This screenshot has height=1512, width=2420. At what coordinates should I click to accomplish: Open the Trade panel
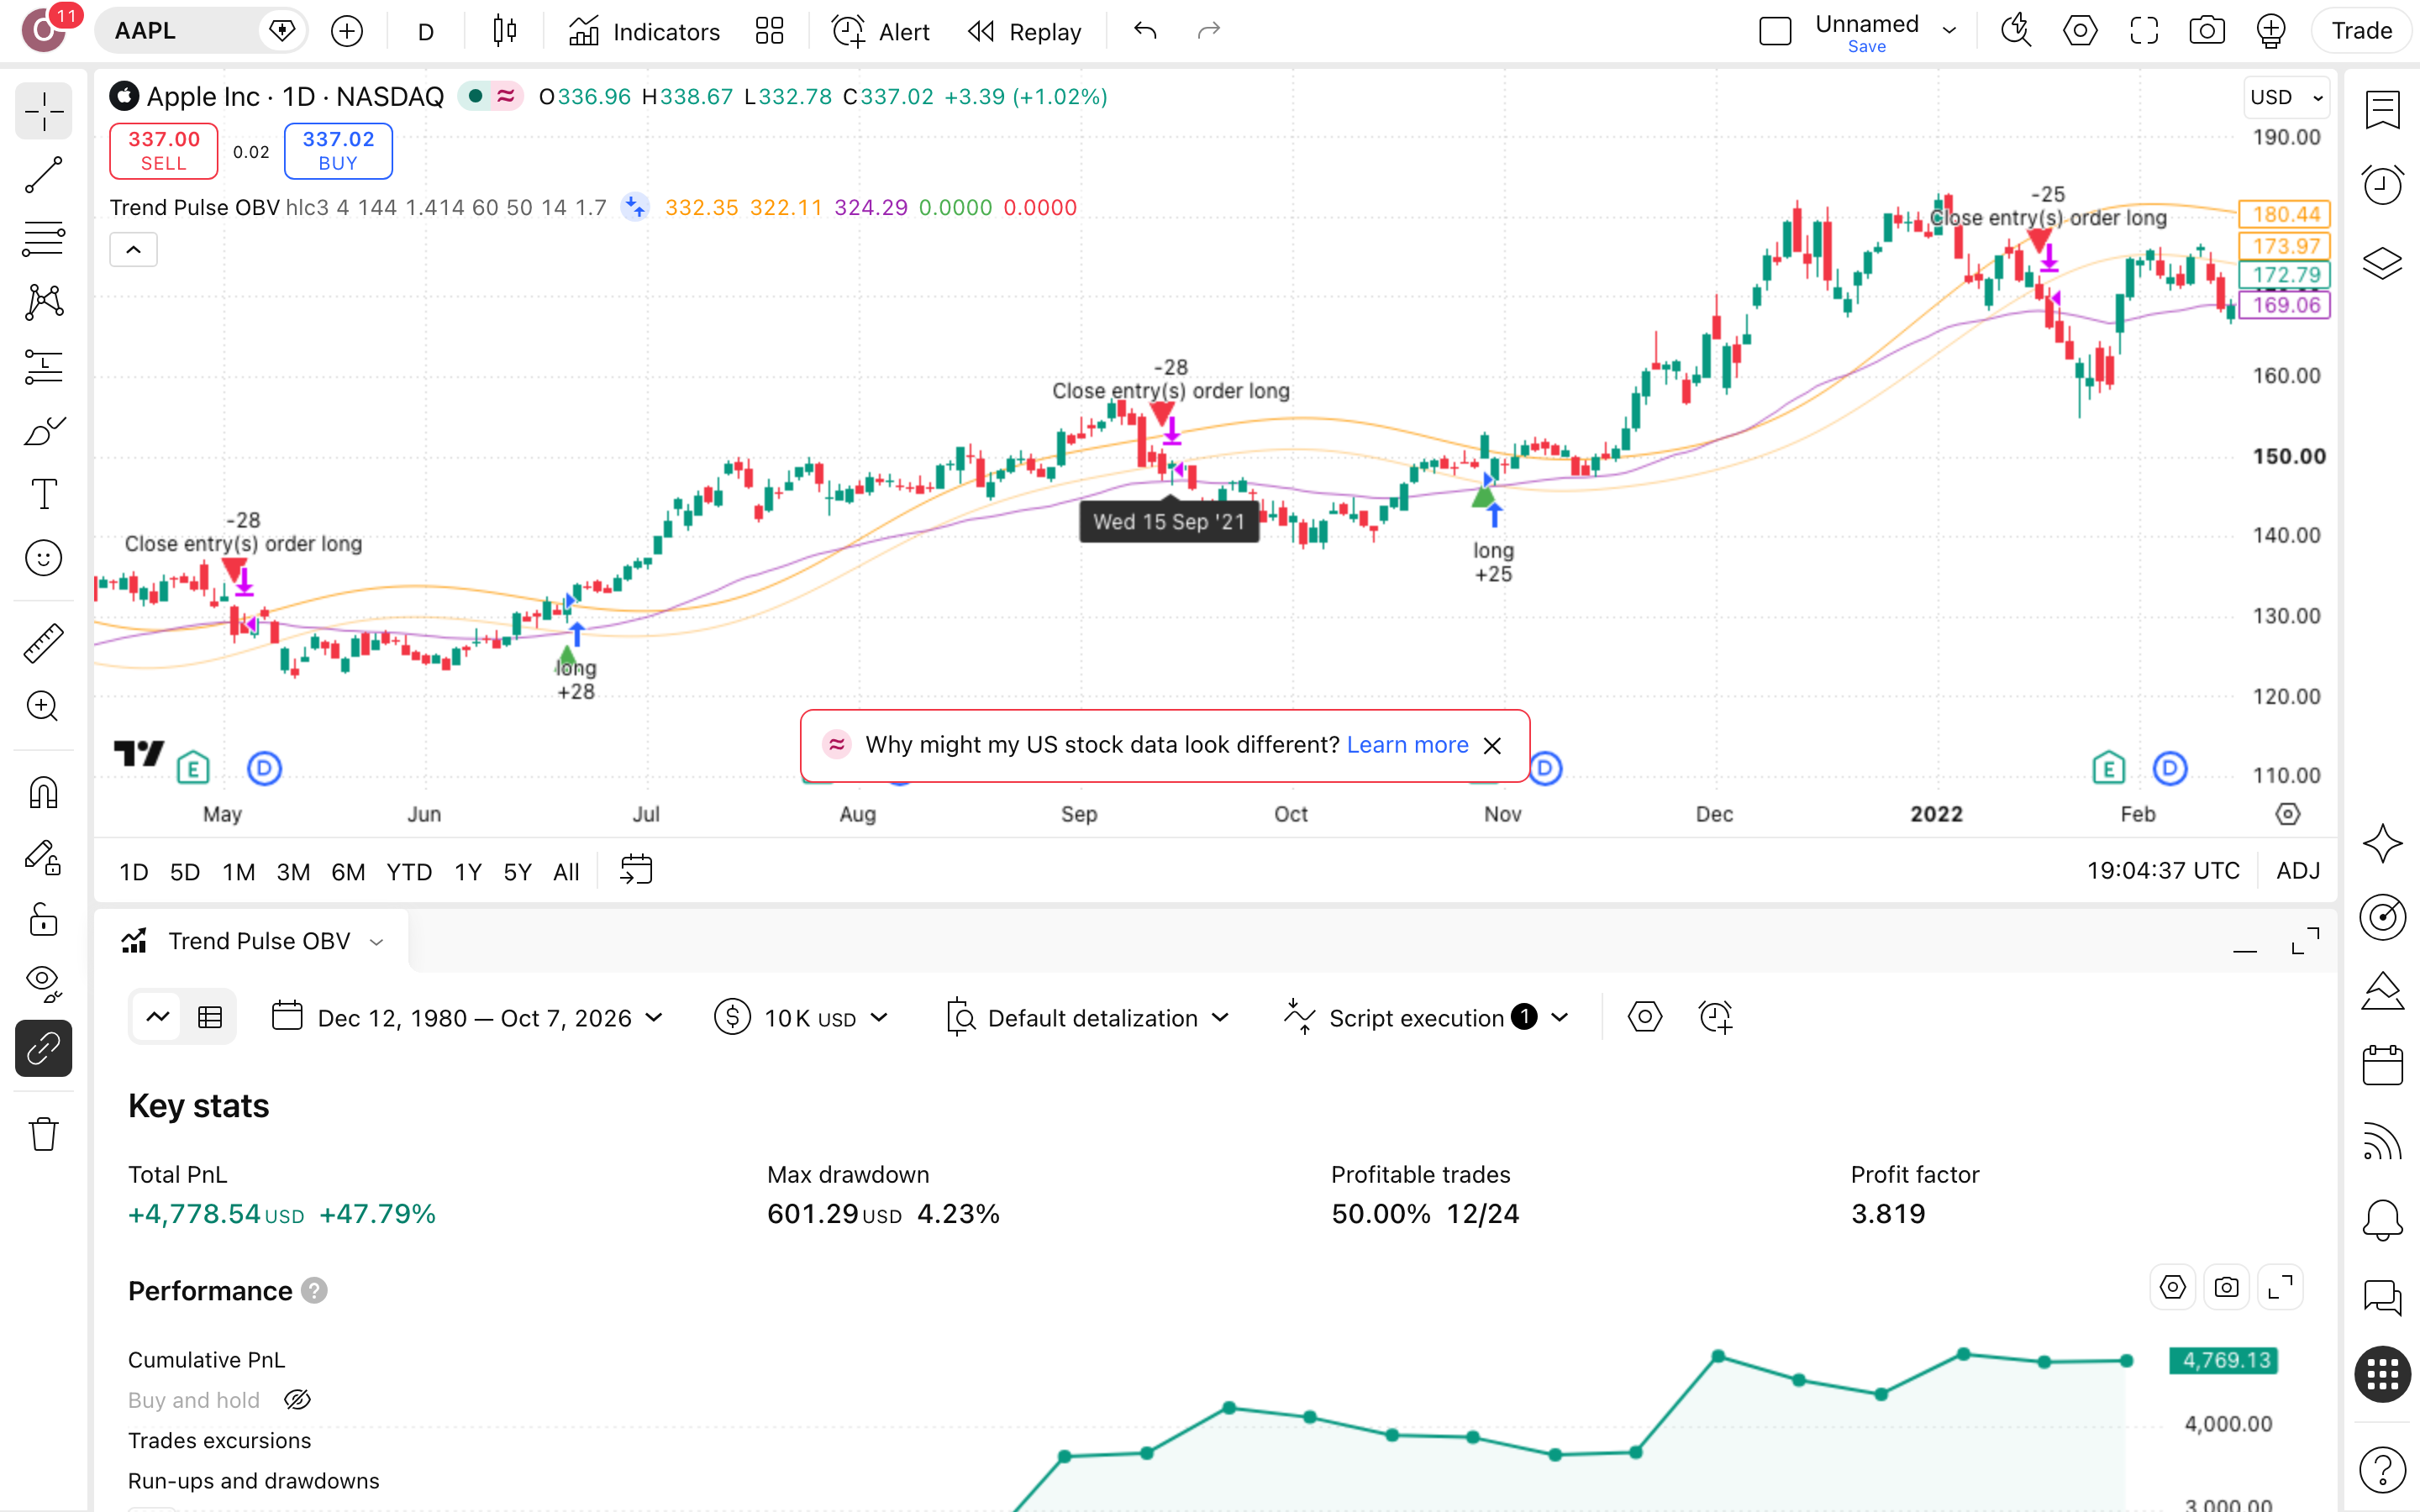click(2361, 31)
